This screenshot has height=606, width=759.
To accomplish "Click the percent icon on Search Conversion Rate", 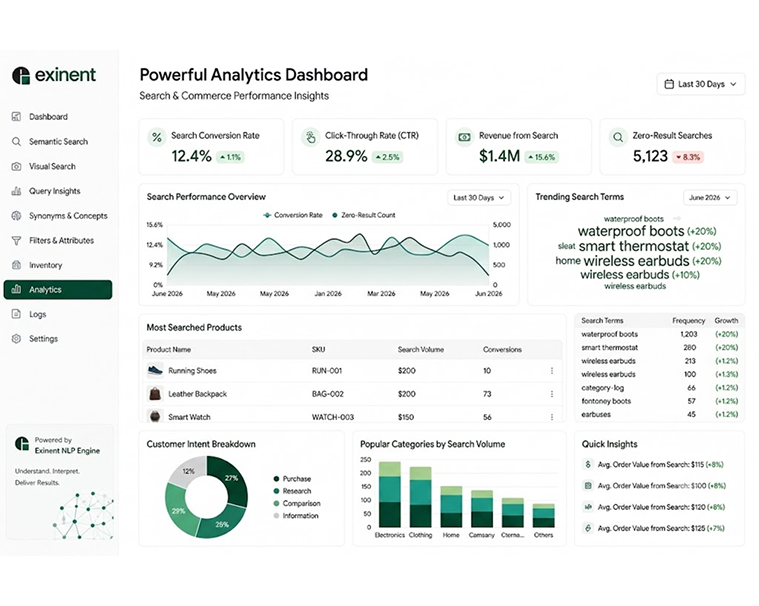I will pyautogui.click(x=157, y=137).
